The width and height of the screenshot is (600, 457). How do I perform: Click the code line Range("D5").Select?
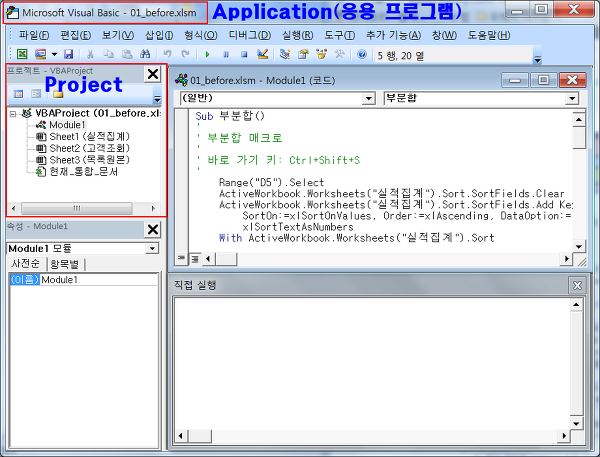click(271, 183)
